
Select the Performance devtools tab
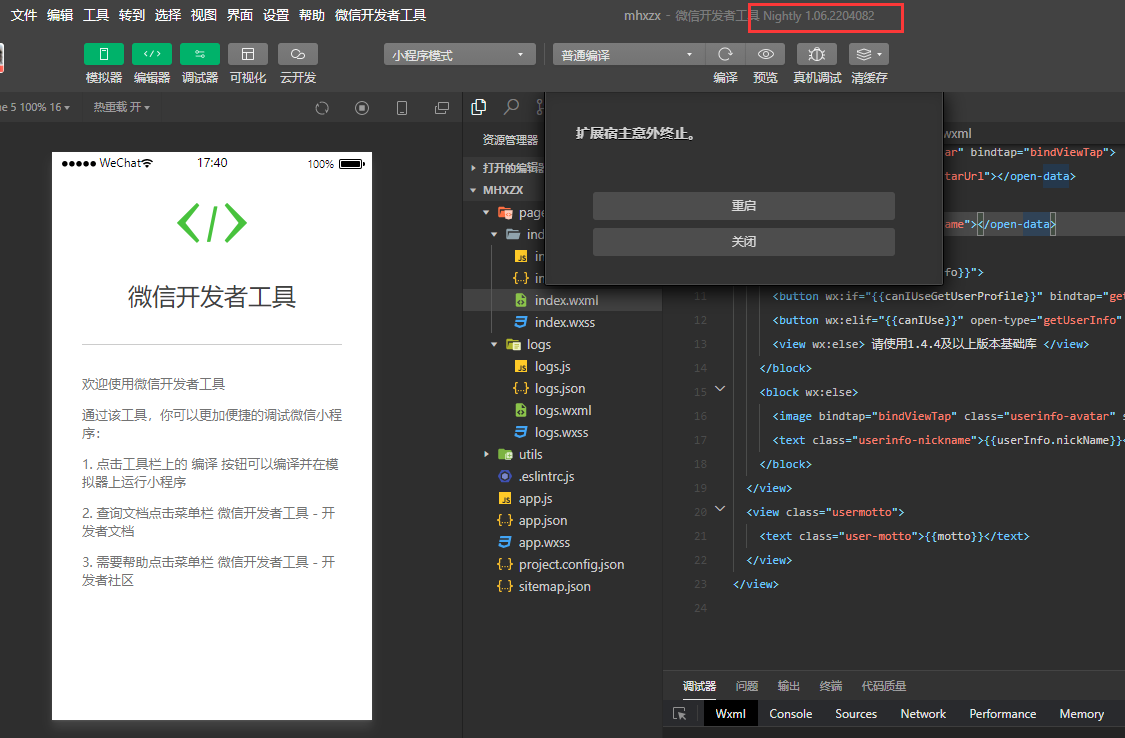pos(1003,714)
